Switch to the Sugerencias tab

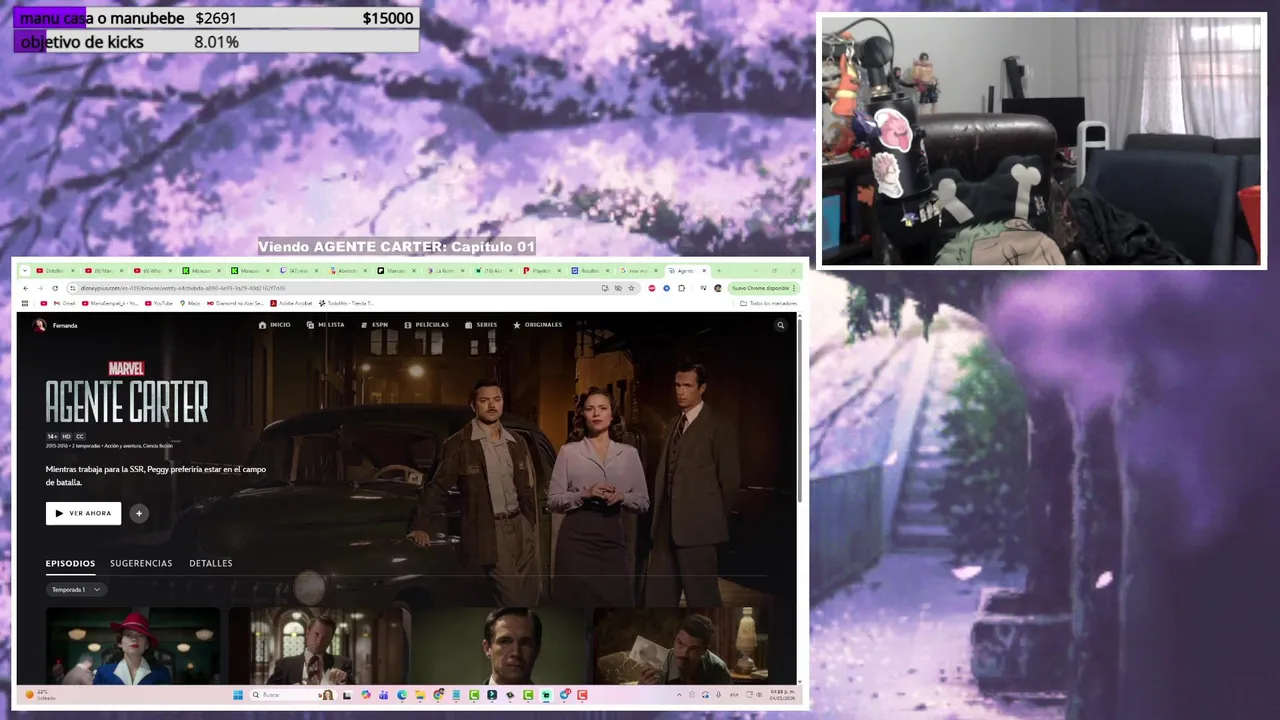[x=141, y=563]
